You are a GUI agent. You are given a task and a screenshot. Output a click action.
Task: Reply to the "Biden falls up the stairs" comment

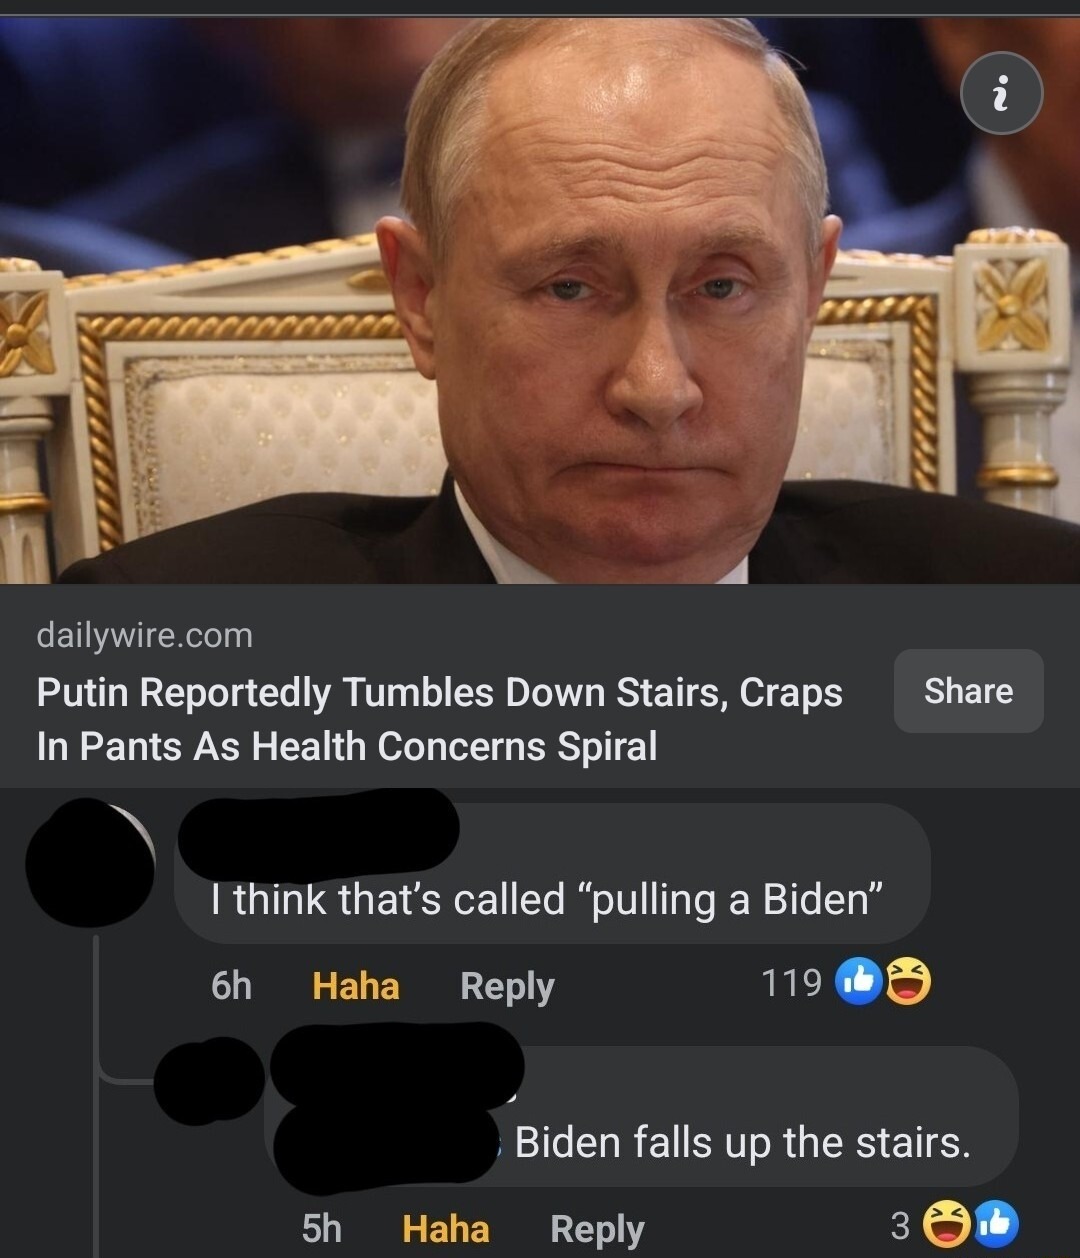(x=597, y=1229)
